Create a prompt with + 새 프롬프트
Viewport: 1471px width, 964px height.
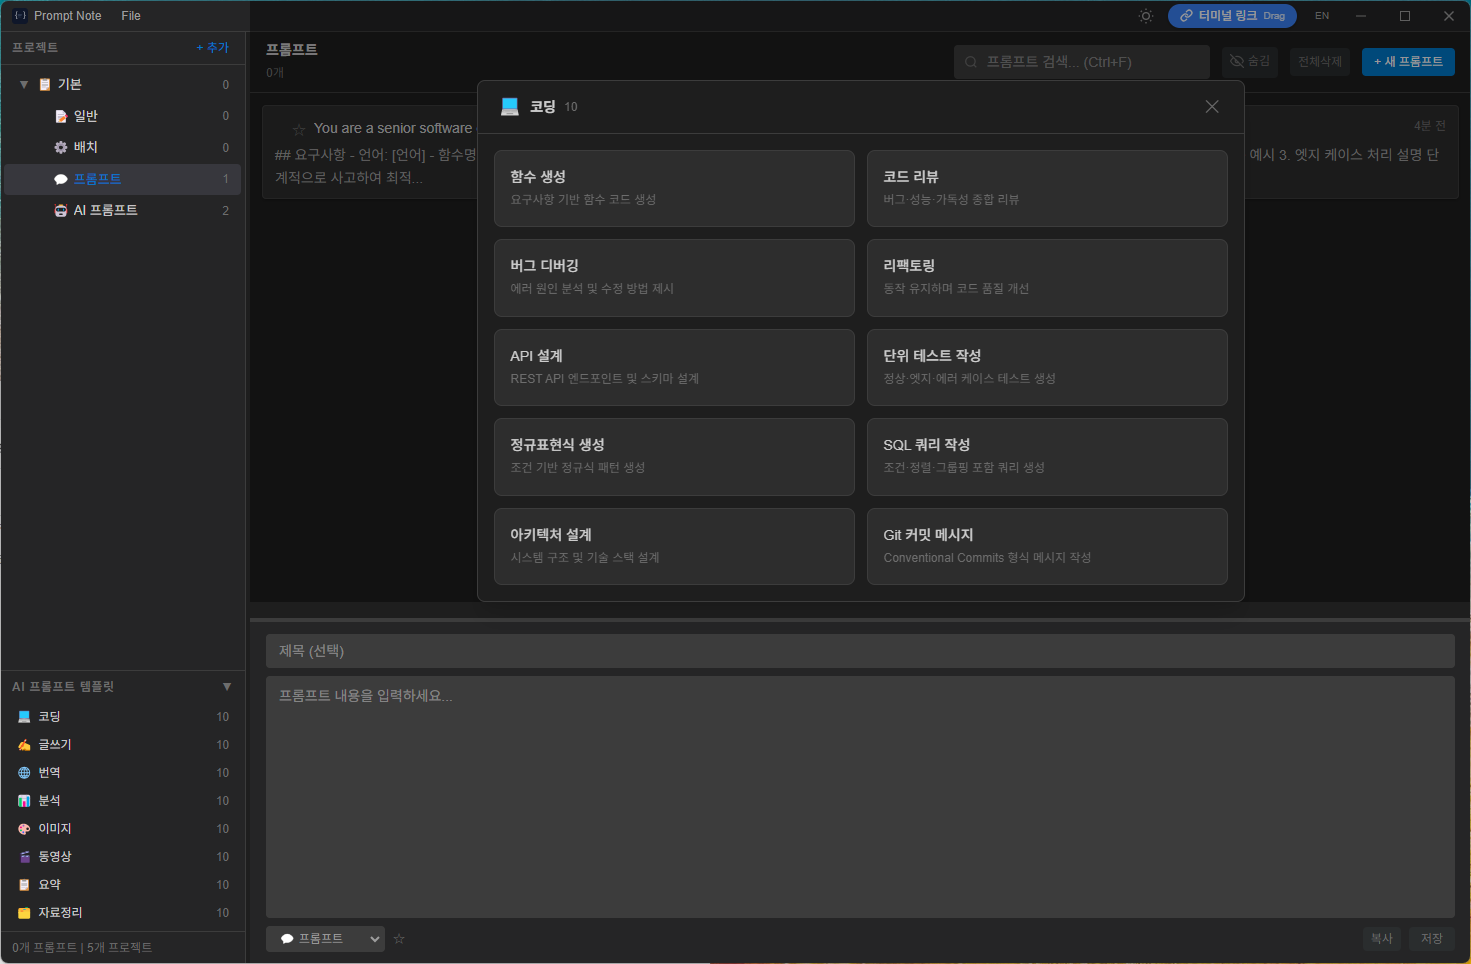[1408, 61]
